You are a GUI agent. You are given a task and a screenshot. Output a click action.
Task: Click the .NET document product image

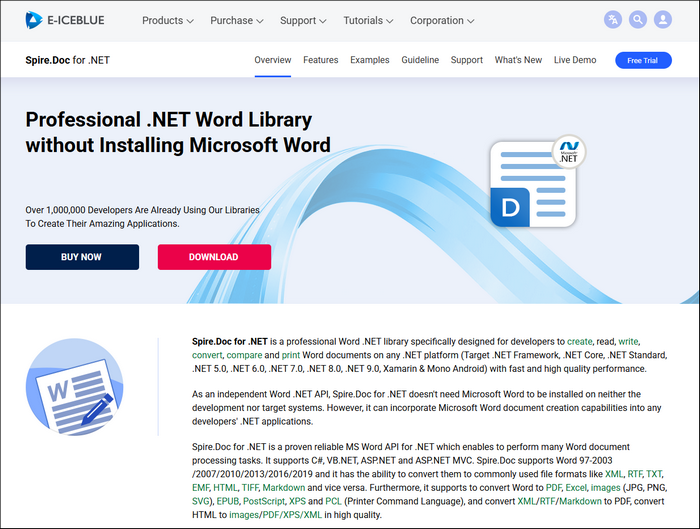click(x=537, y=181)
